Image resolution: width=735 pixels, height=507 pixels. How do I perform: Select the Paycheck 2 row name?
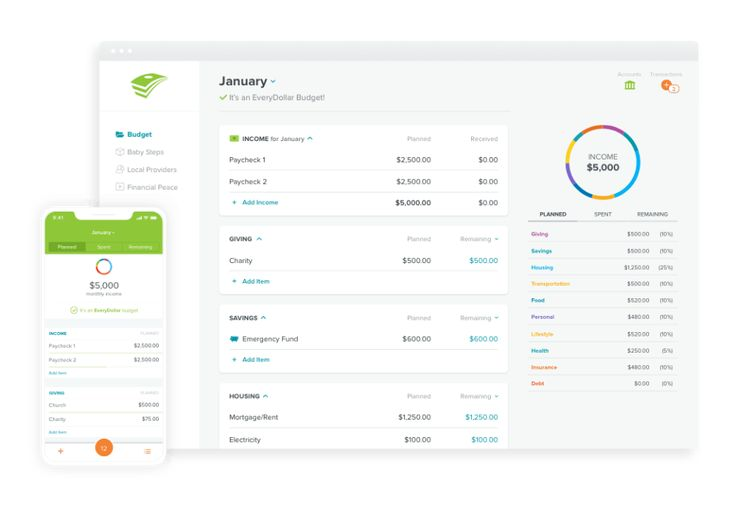248,182
